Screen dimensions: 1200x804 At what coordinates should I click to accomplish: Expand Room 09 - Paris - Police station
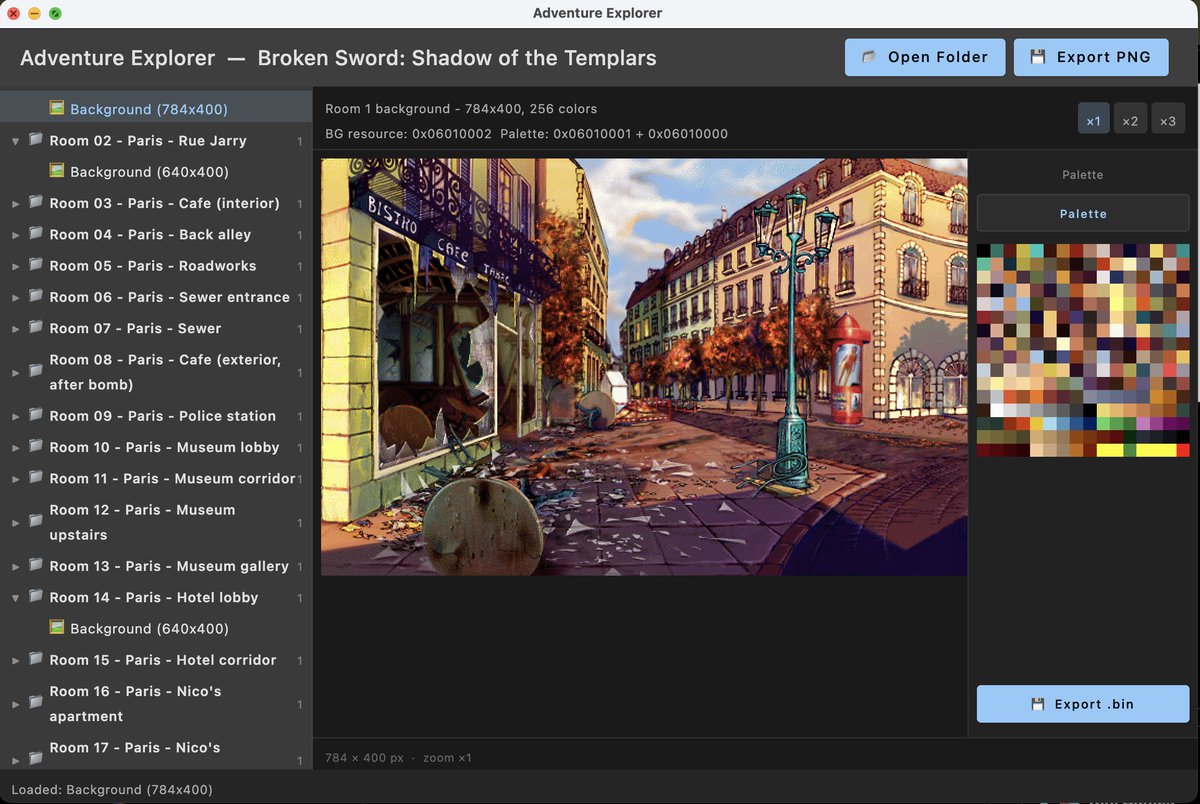[x=15, y=417]
